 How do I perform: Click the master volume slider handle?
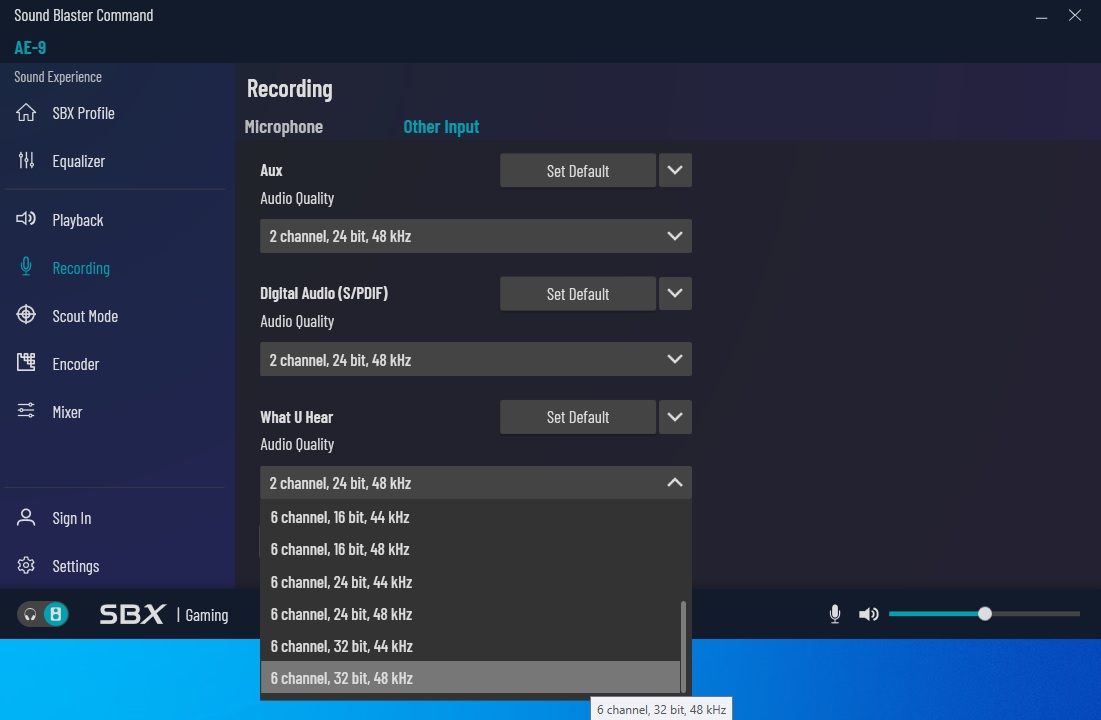click(985, 614)
